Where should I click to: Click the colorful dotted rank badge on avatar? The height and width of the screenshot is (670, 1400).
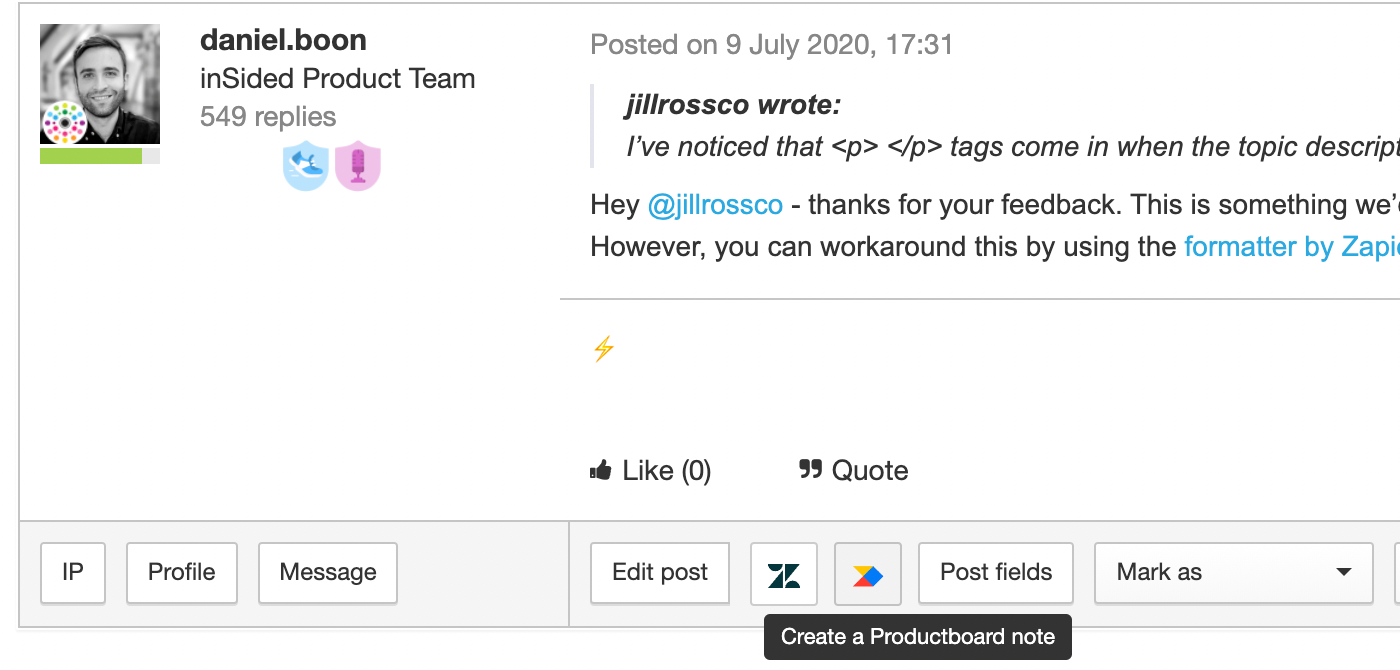[65, 123]
